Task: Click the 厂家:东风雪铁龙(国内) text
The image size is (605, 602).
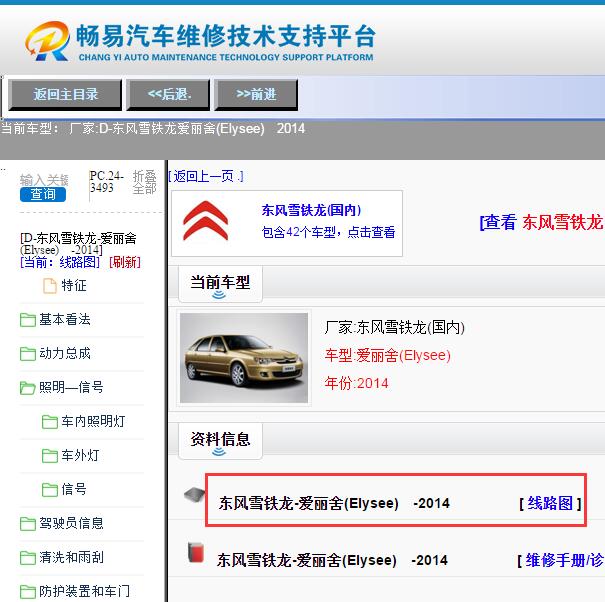Action: point(394,328)
